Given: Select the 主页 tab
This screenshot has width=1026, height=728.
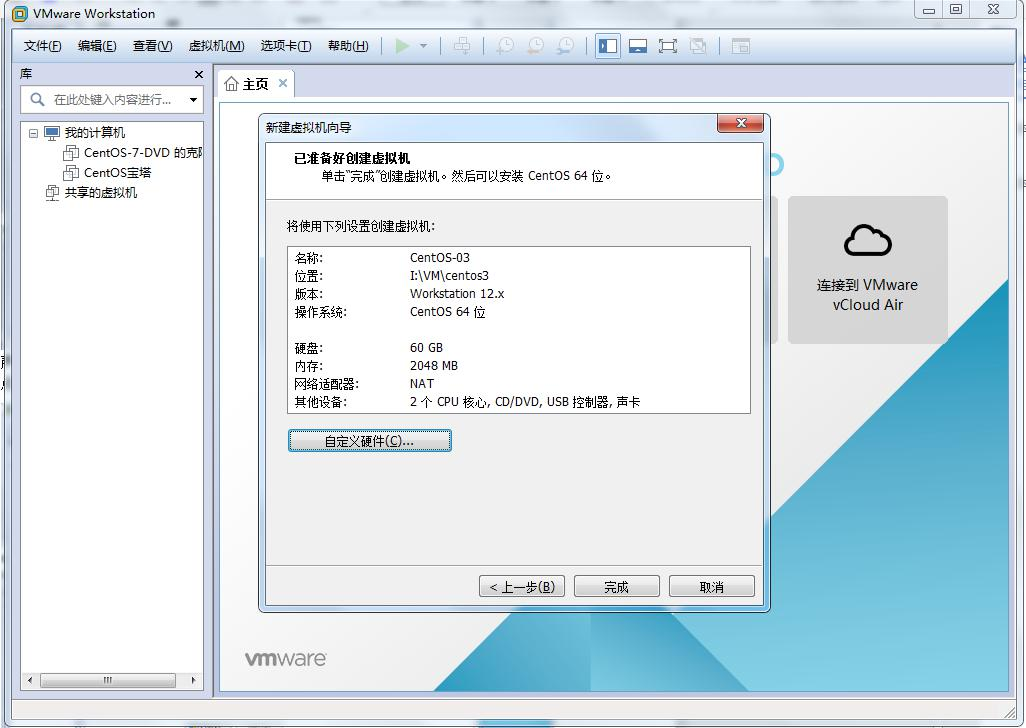Looking at the screenshot, I should tap(256, 84).
